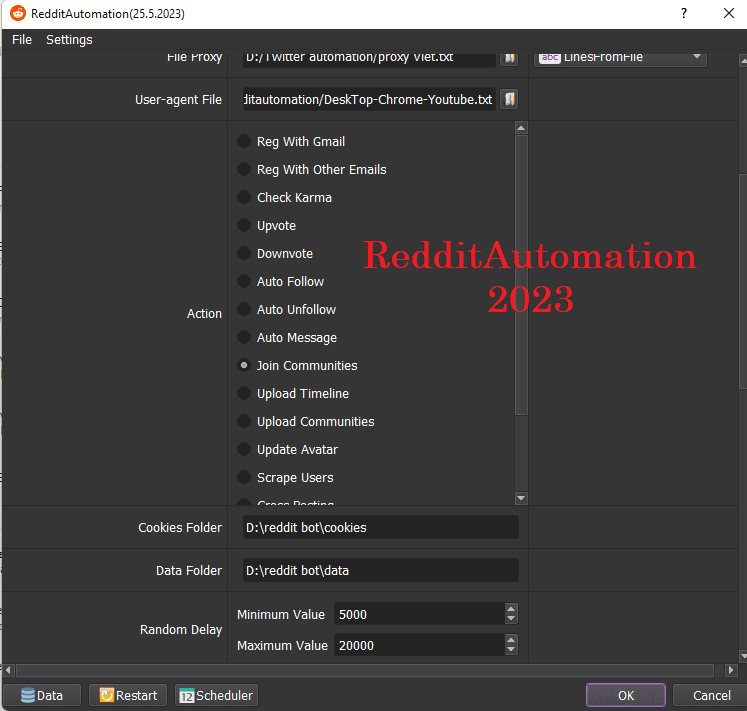
Task: Click the Action list scrollbar thumb
Action: click(521, 275)
